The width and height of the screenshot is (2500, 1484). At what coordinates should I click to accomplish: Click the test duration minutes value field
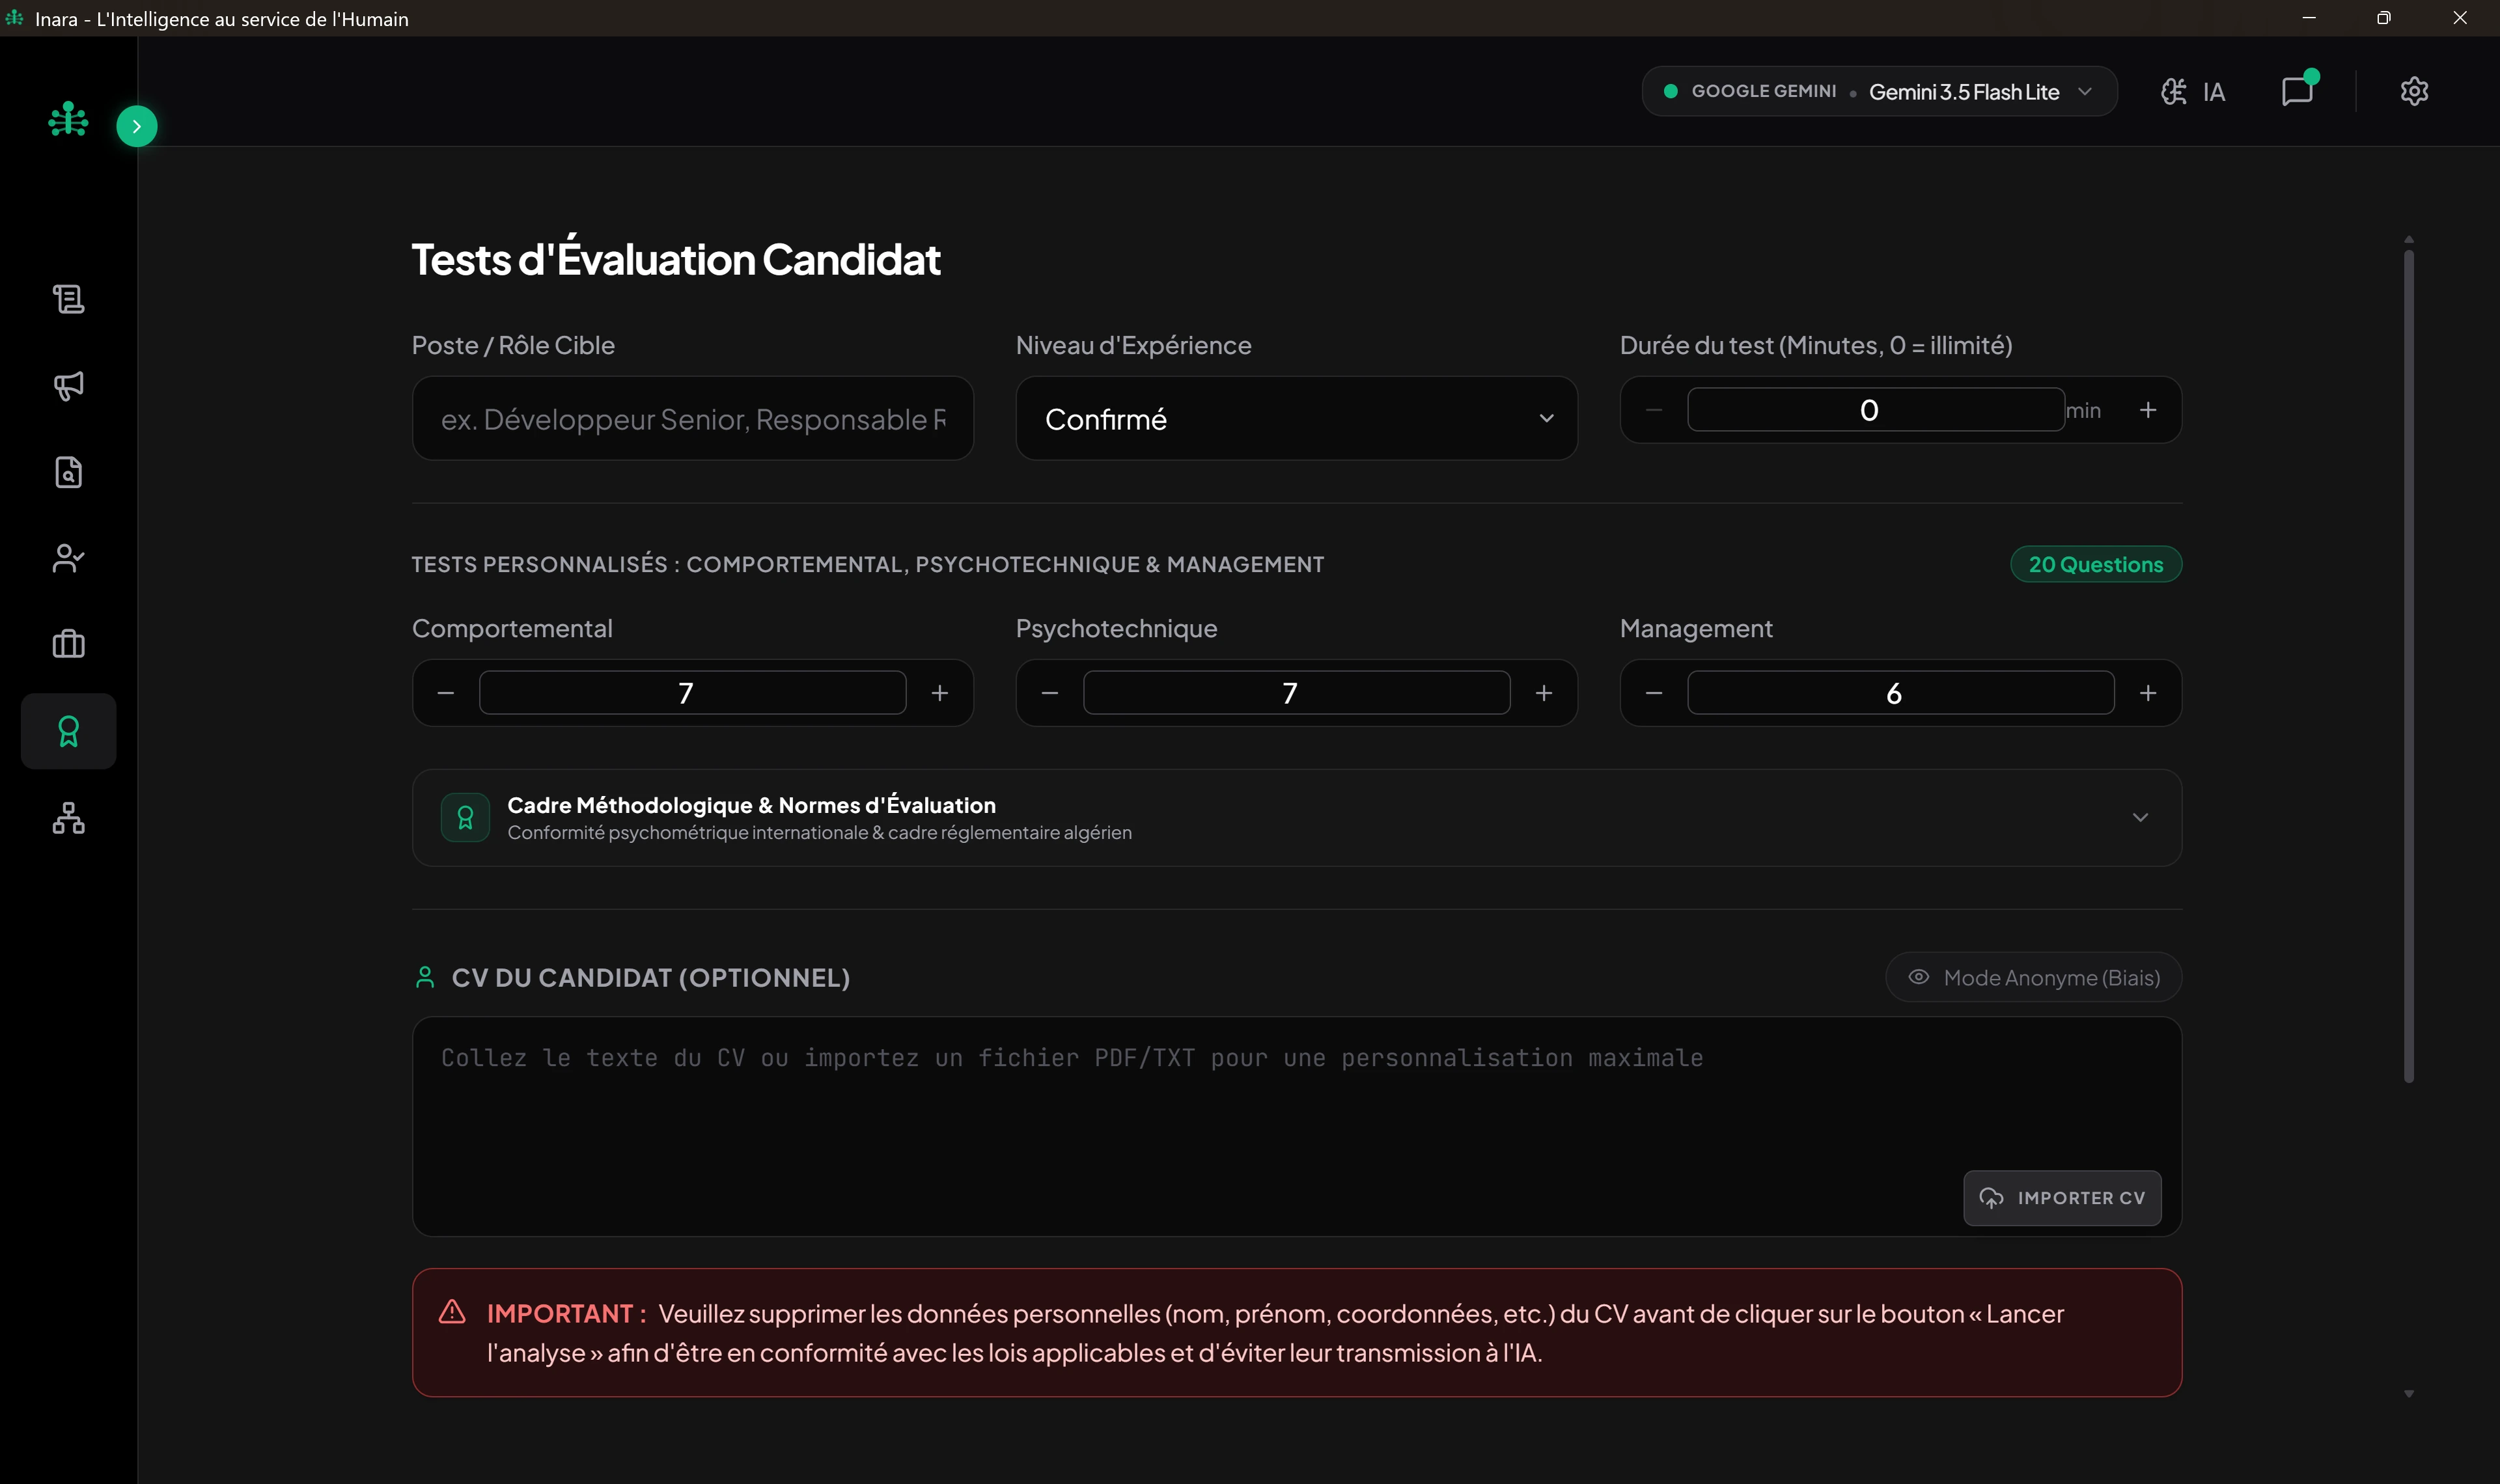tap(1876, 410)
